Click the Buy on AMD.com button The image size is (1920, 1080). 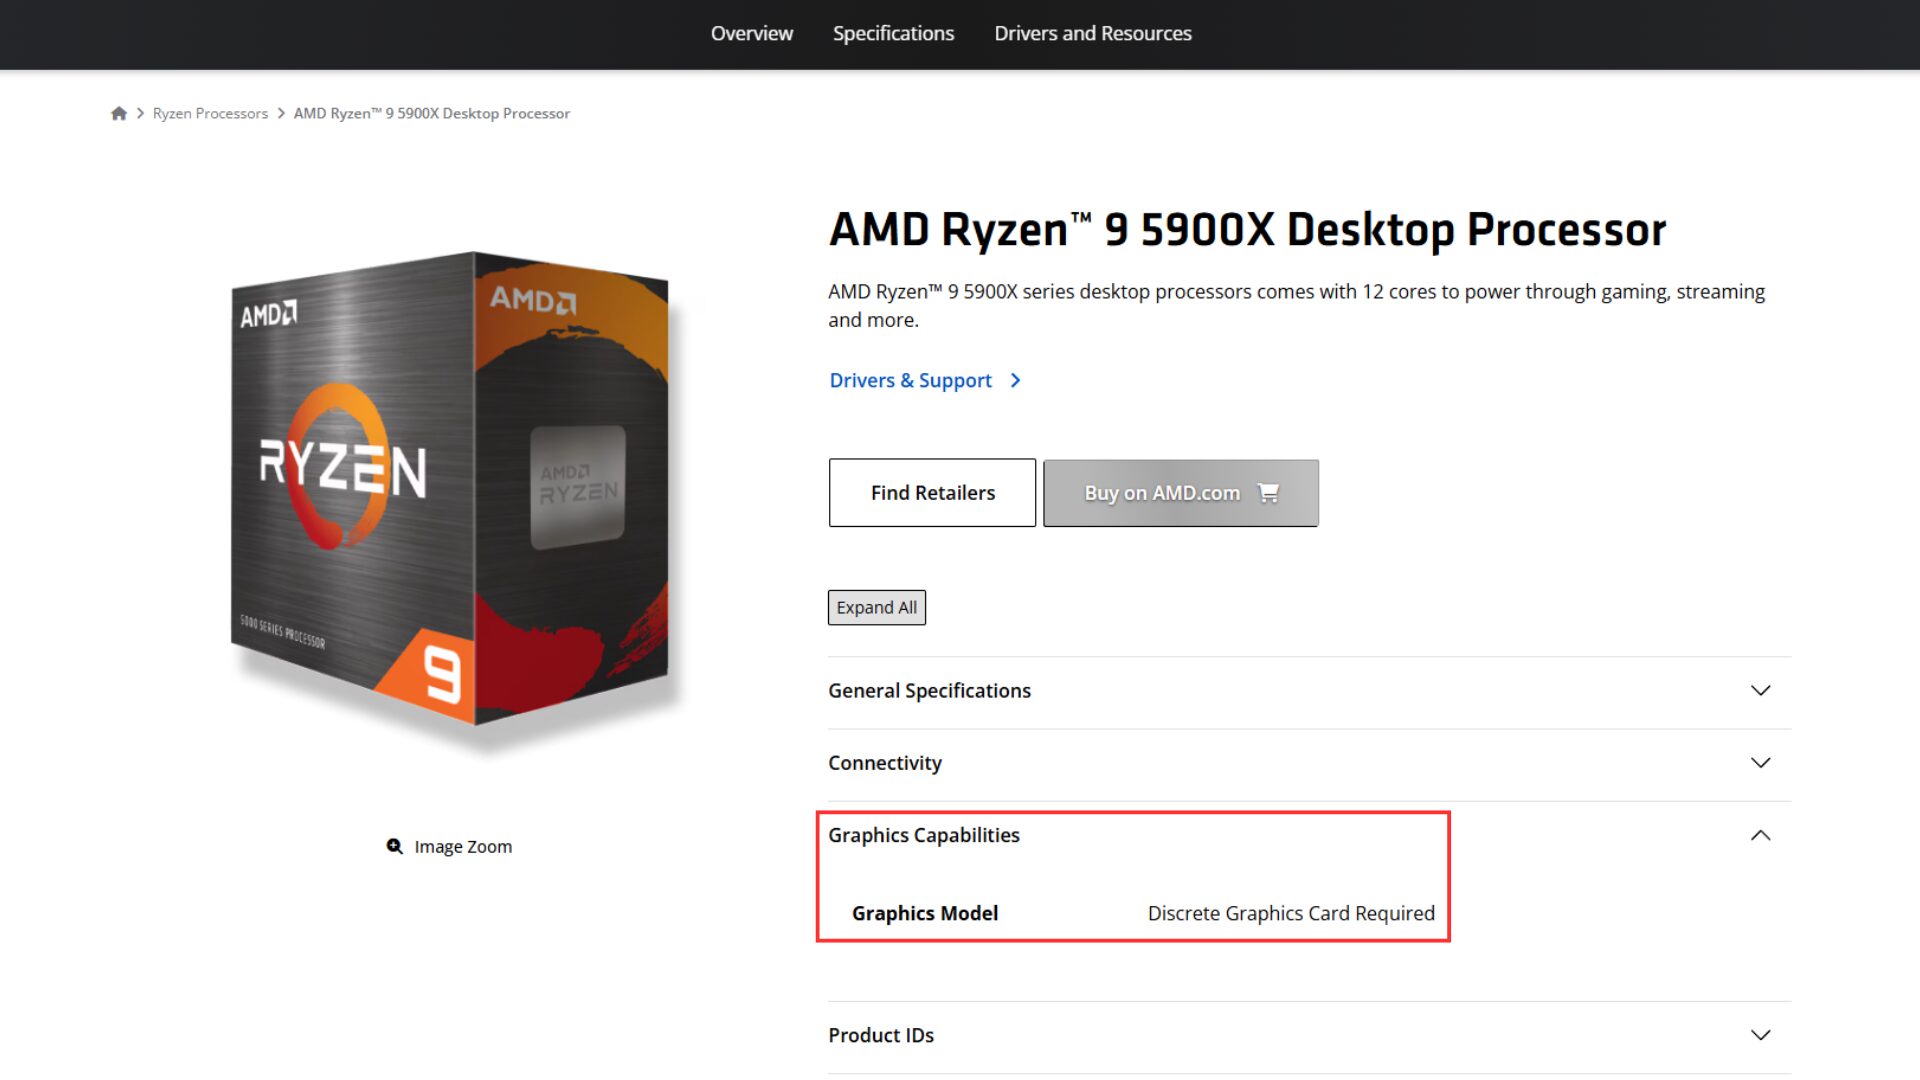pyautogui.click(x=1181, y=492)
